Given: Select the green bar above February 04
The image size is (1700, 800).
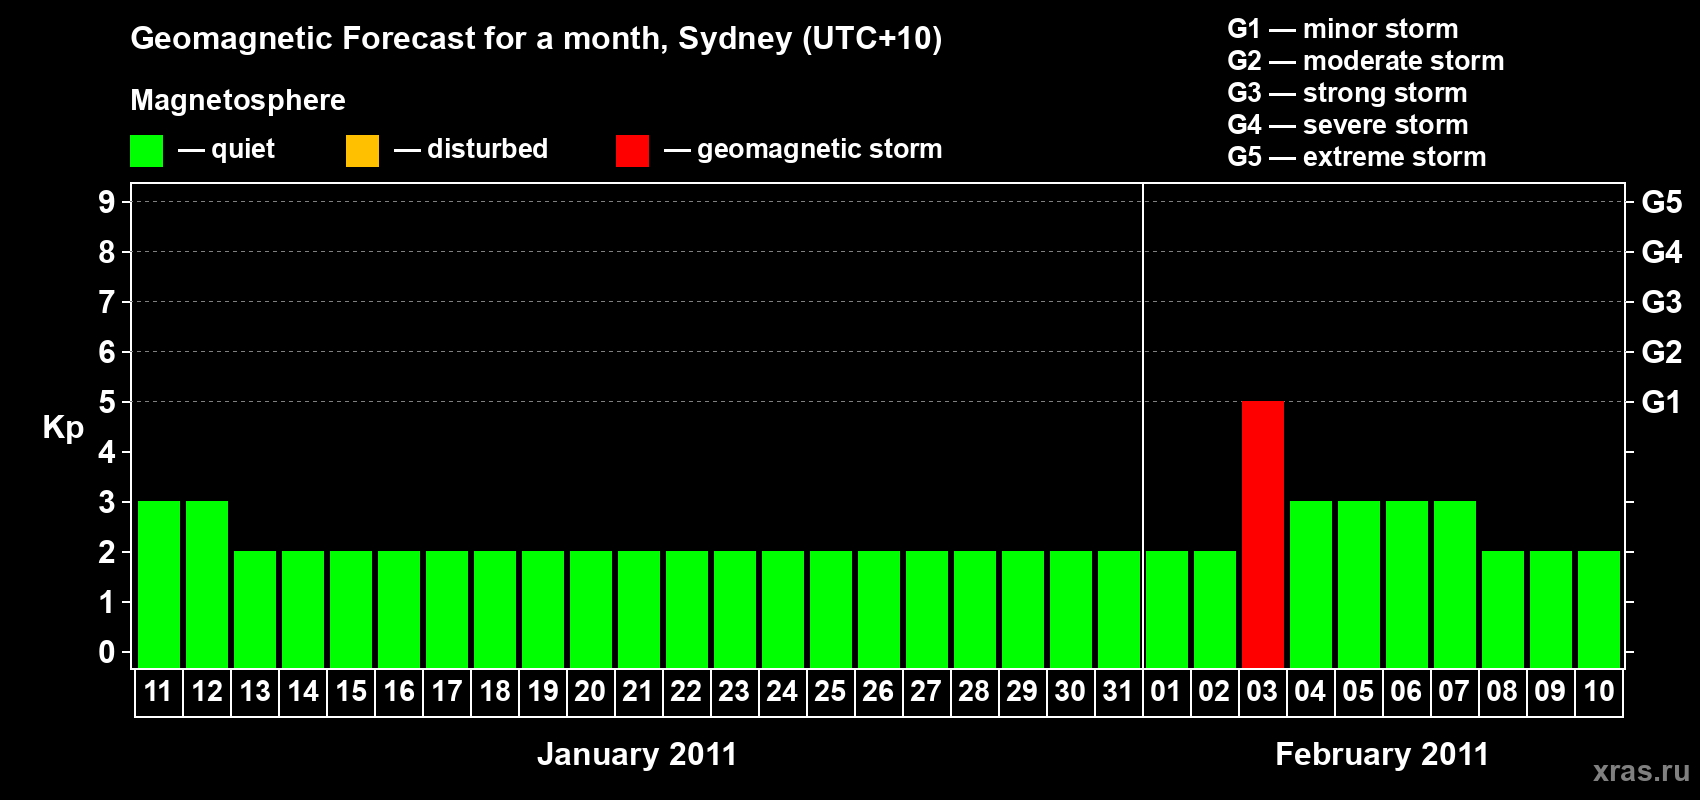Looking at the screenshot, I should [x=1311, y=584].
